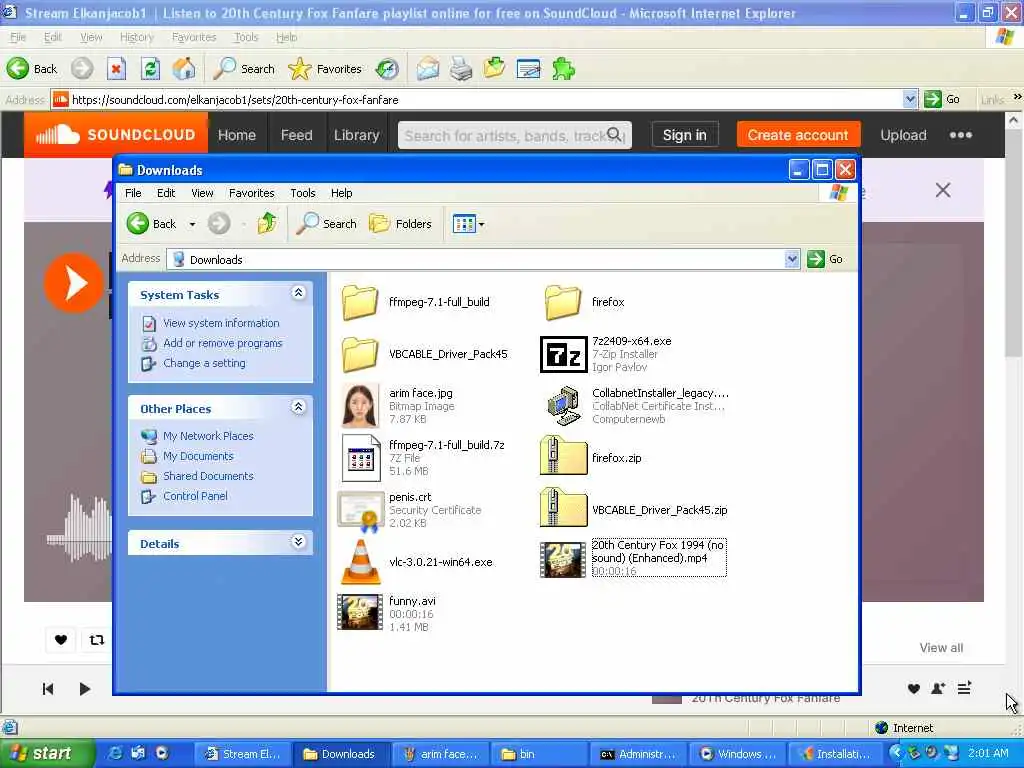
Task: Open the Tools menu in Downloads window
Action: pos(302,193)
